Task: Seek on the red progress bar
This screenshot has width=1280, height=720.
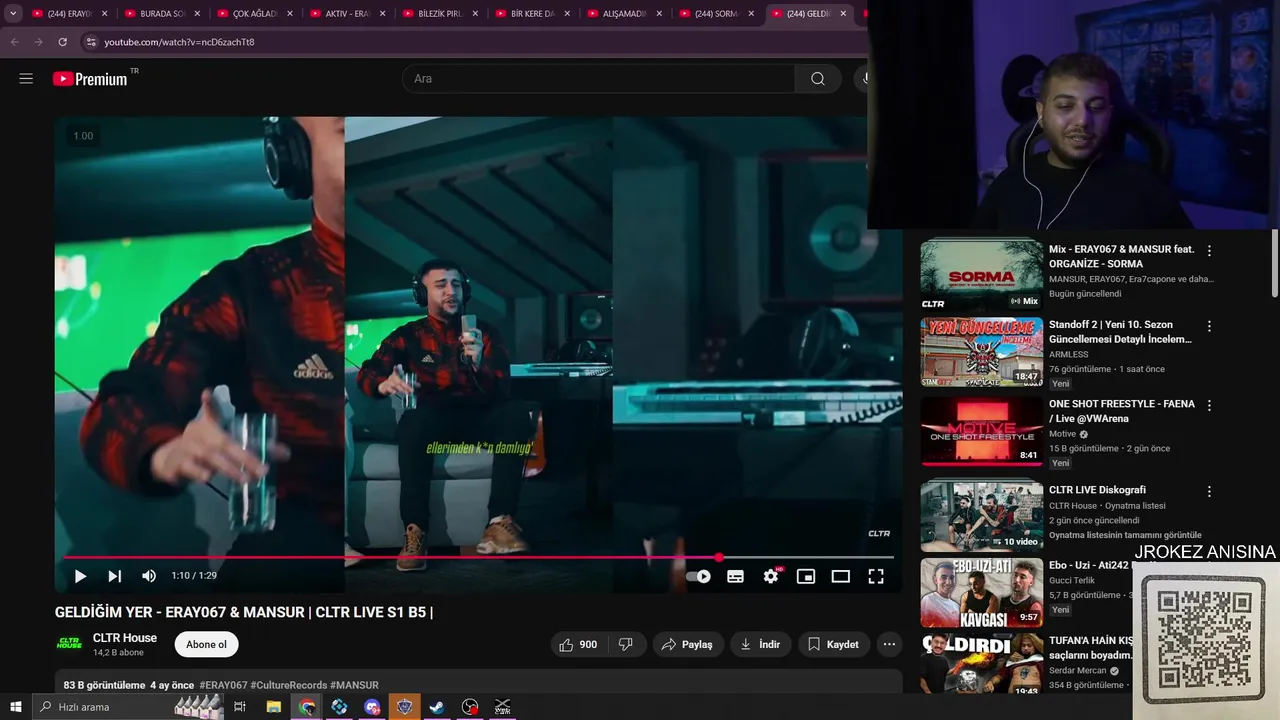Action: (x=479, y=557)
